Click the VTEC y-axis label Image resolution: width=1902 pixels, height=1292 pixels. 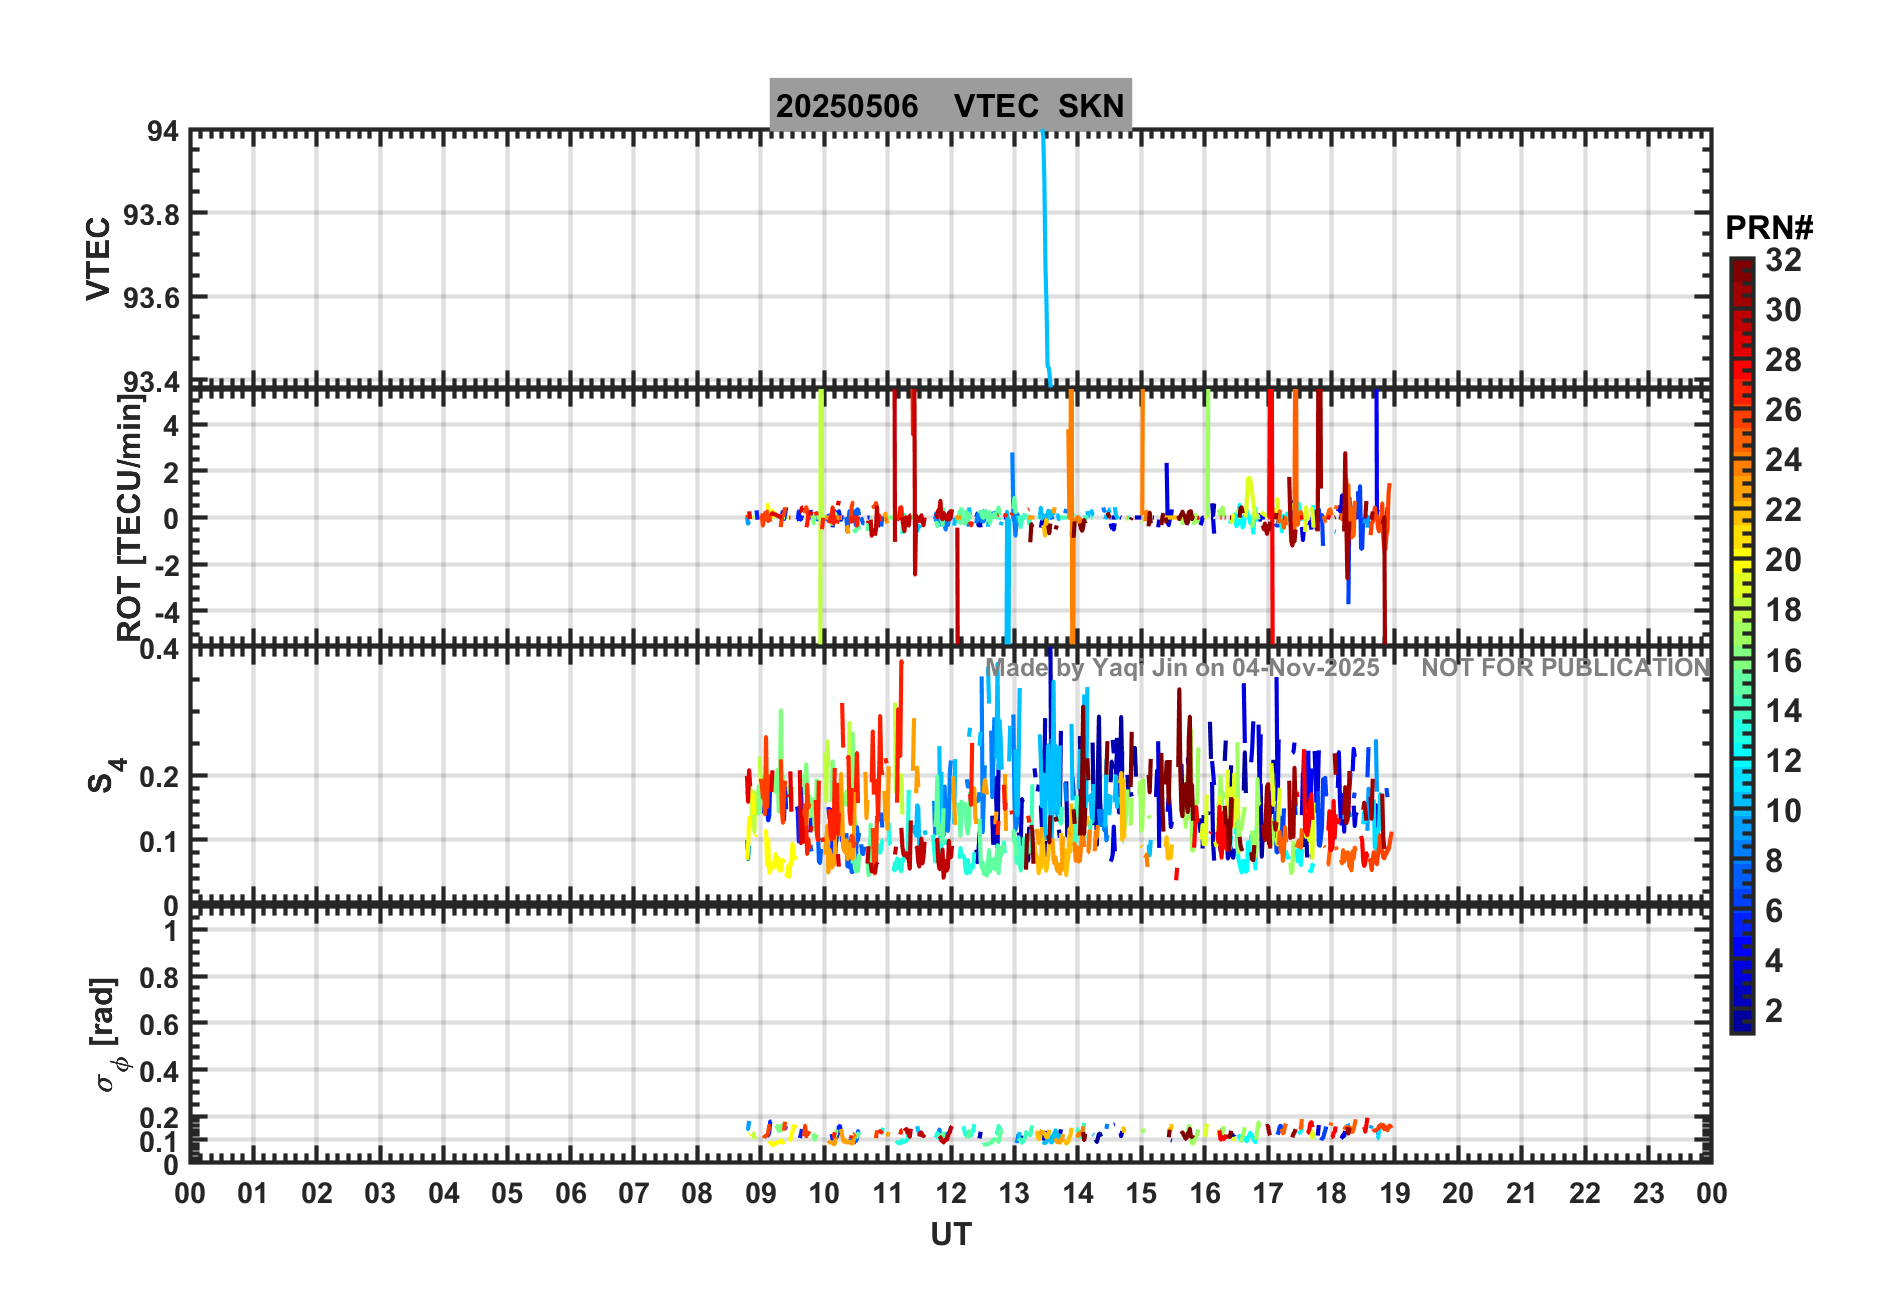98,258
